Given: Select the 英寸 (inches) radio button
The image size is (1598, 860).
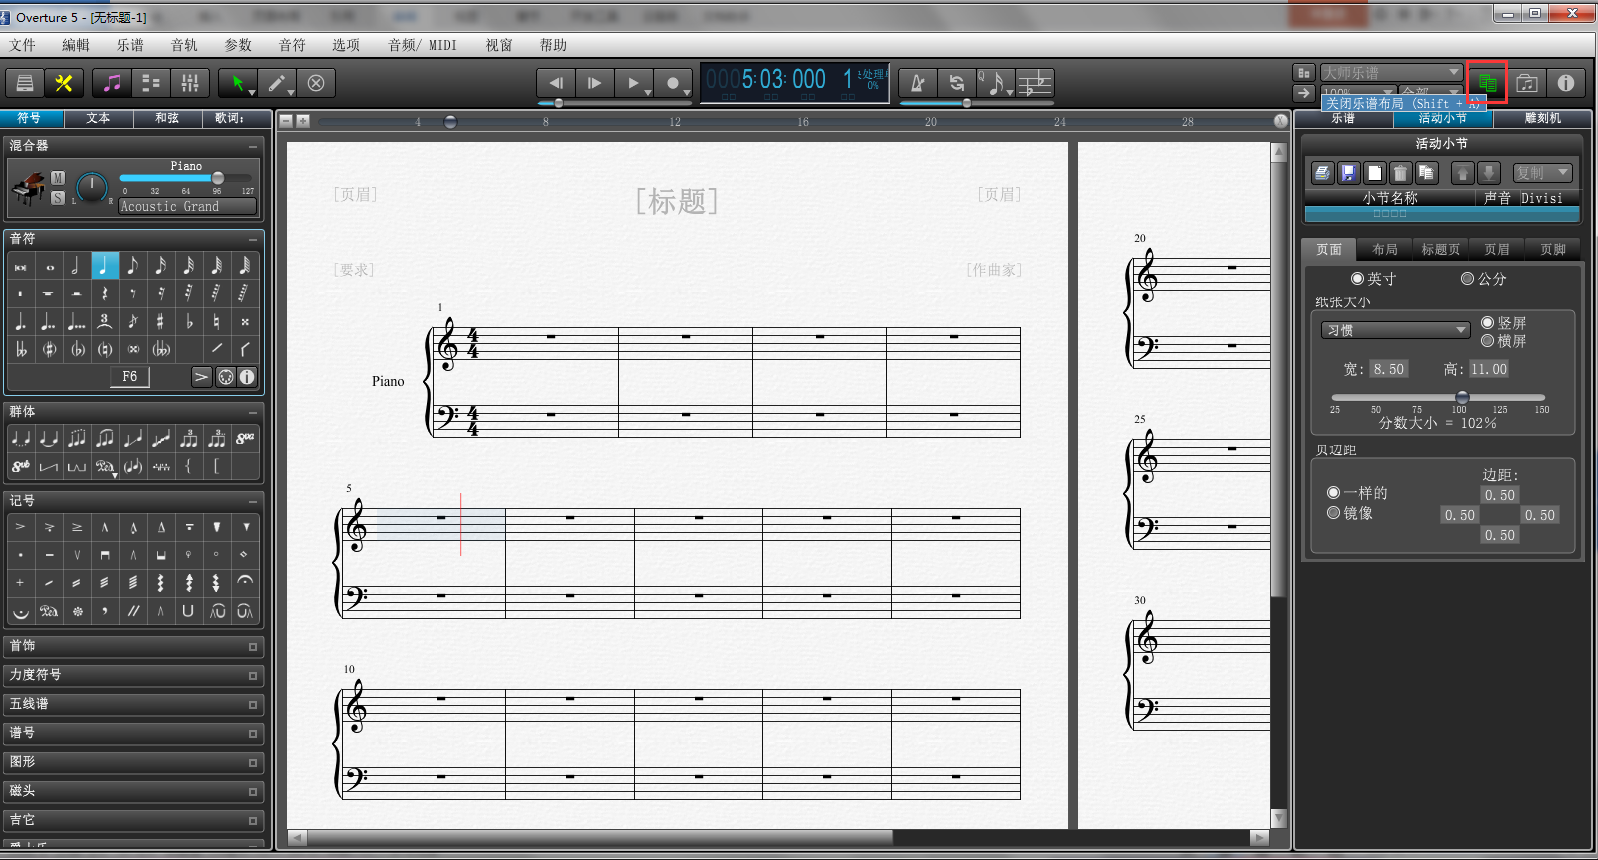Looking at the screenshot, I should click(1357, 279).
